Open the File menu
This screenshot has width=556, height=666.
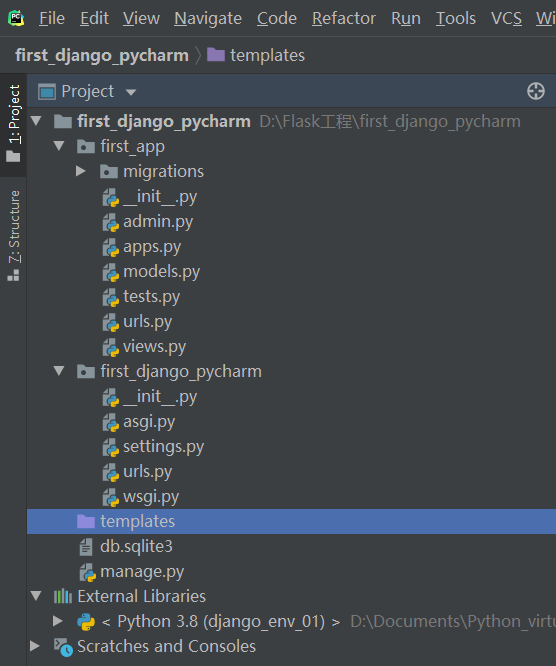click(x=52, y=18)
